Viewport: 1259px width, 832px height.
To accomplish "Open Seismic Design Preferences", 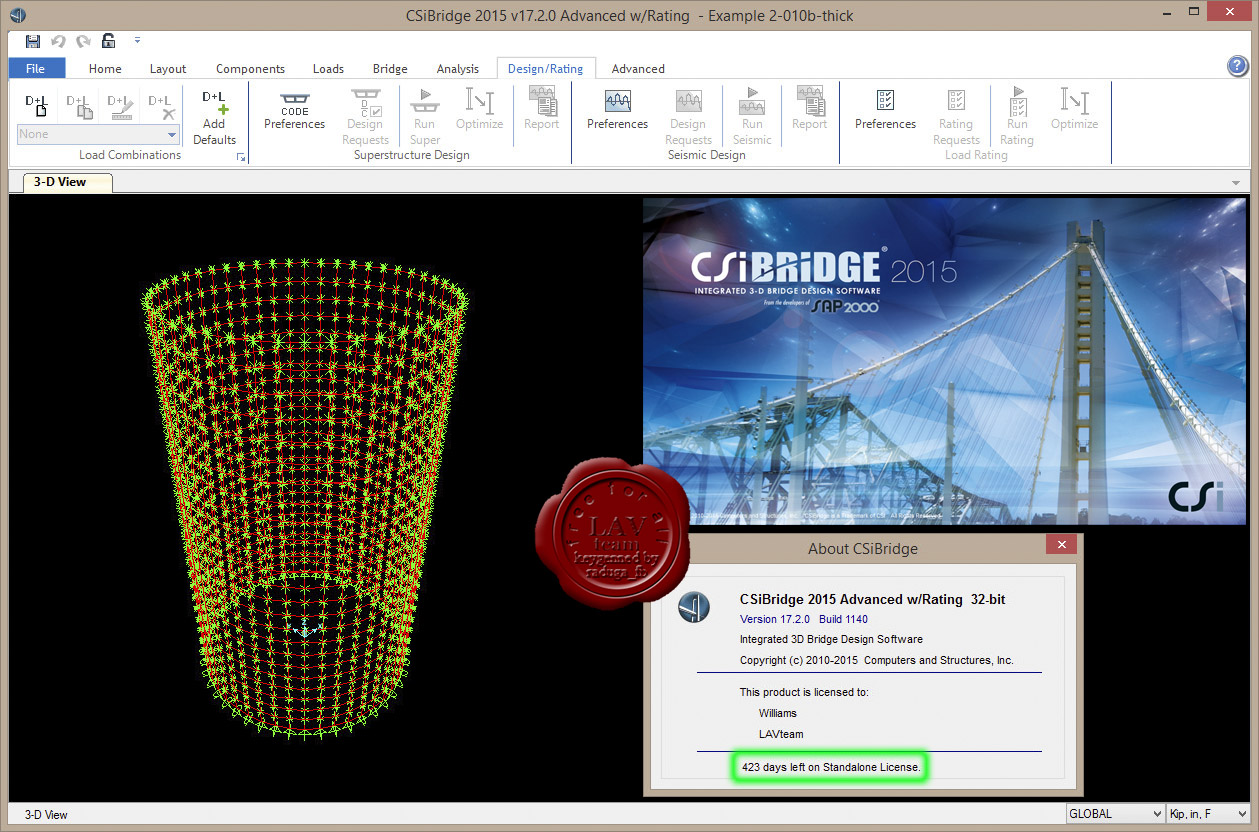I will click(x=617, y=110).
